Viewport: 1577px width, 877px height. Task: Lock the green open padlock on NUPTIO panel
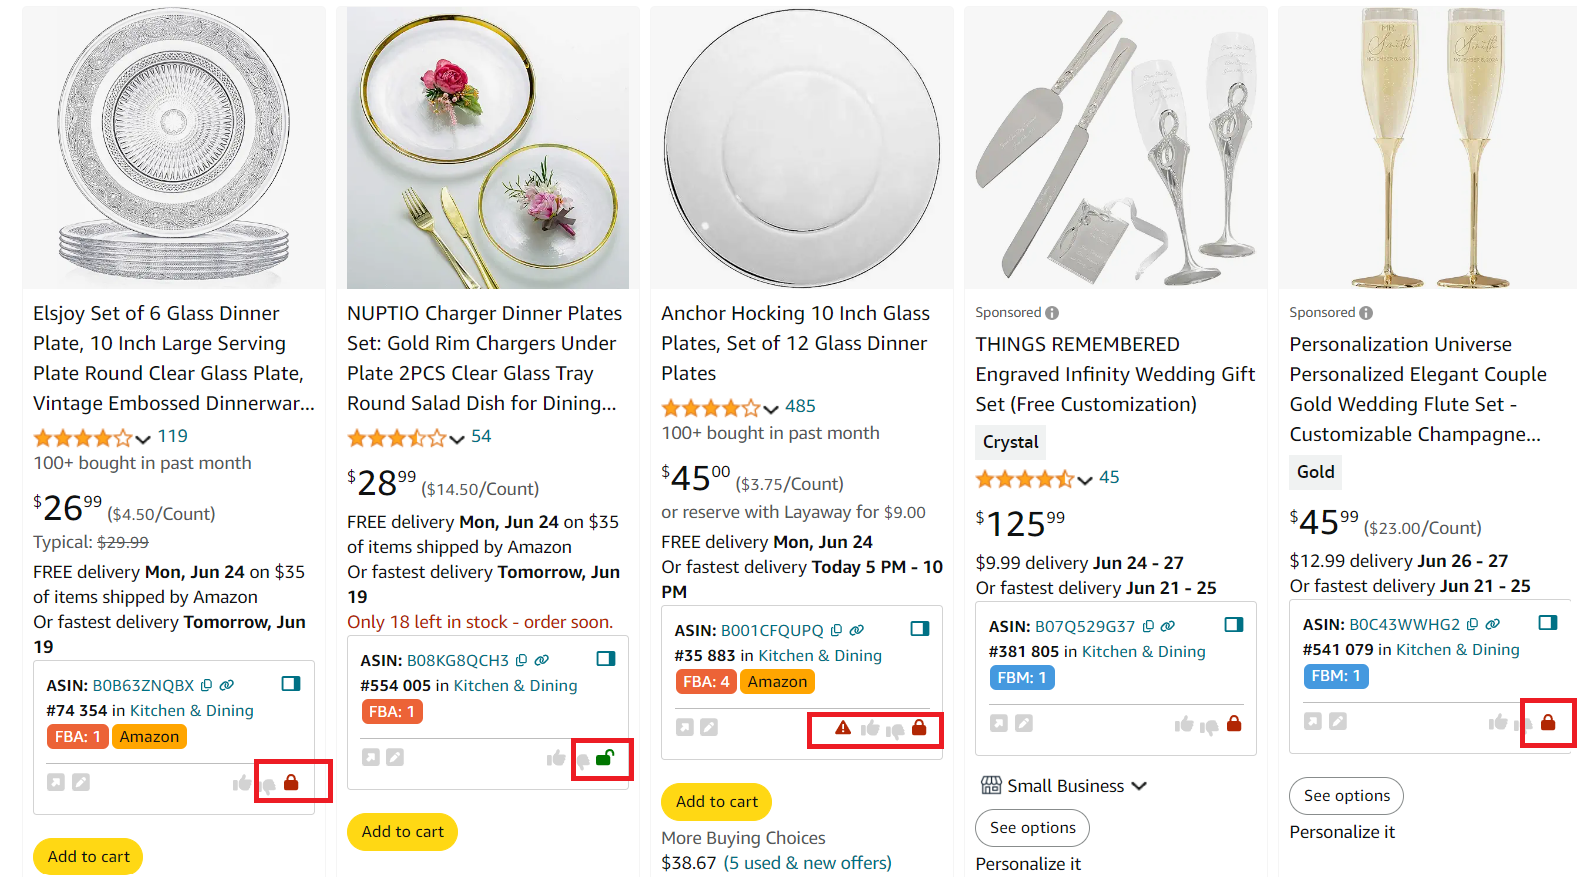(x=603, y=759)
